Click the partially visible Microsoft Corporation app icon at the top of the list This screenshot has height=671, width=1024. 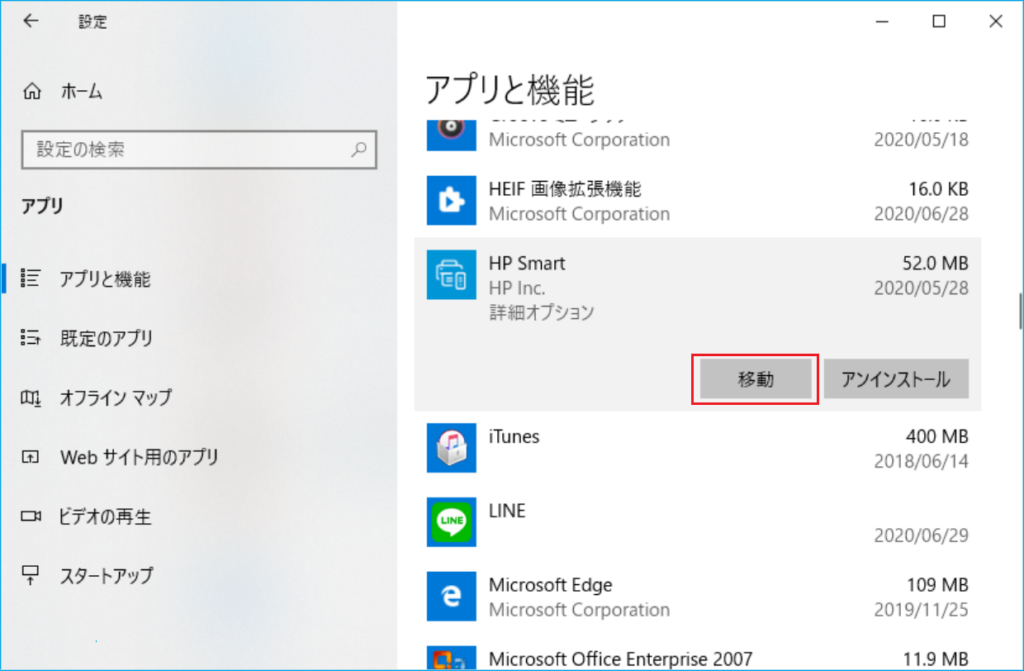[451, 135]
